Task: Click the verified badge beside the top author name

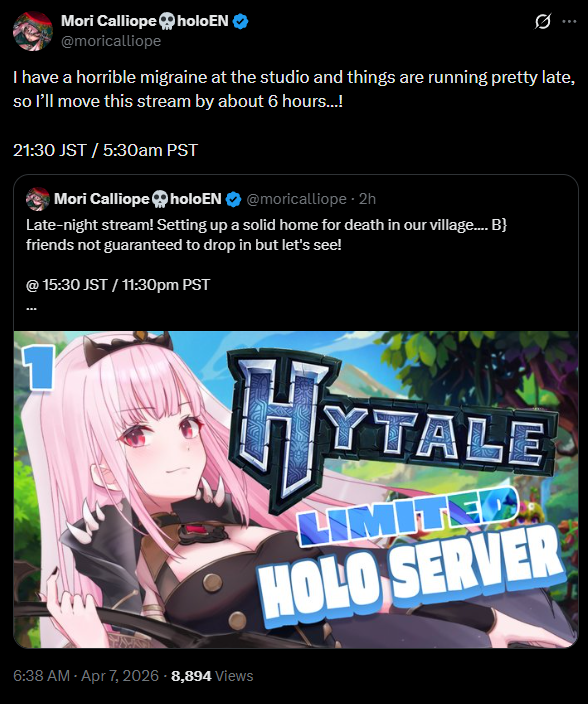Action: (x=241, y=21)
